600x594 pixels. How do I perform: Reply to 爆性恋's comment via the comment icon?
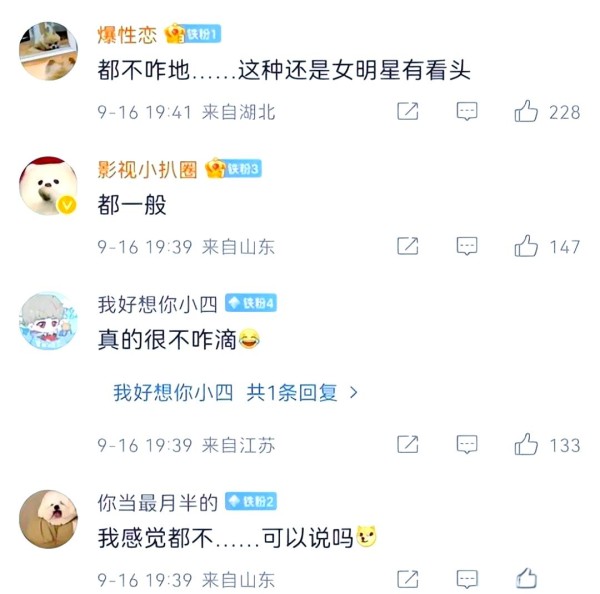coord(467,112)
